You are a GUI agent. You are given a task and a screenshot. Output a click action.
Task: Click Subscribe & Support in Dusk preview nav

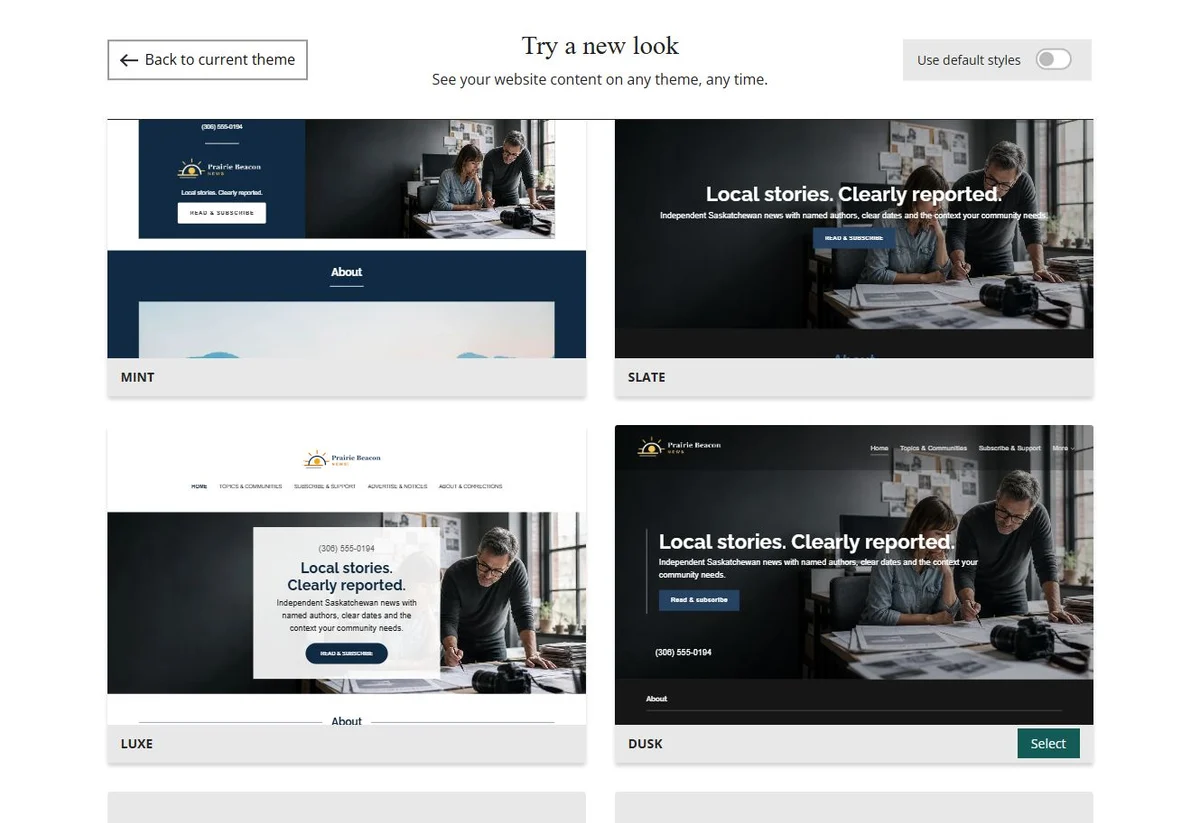pyautogui.click(x=1010, y=448)
